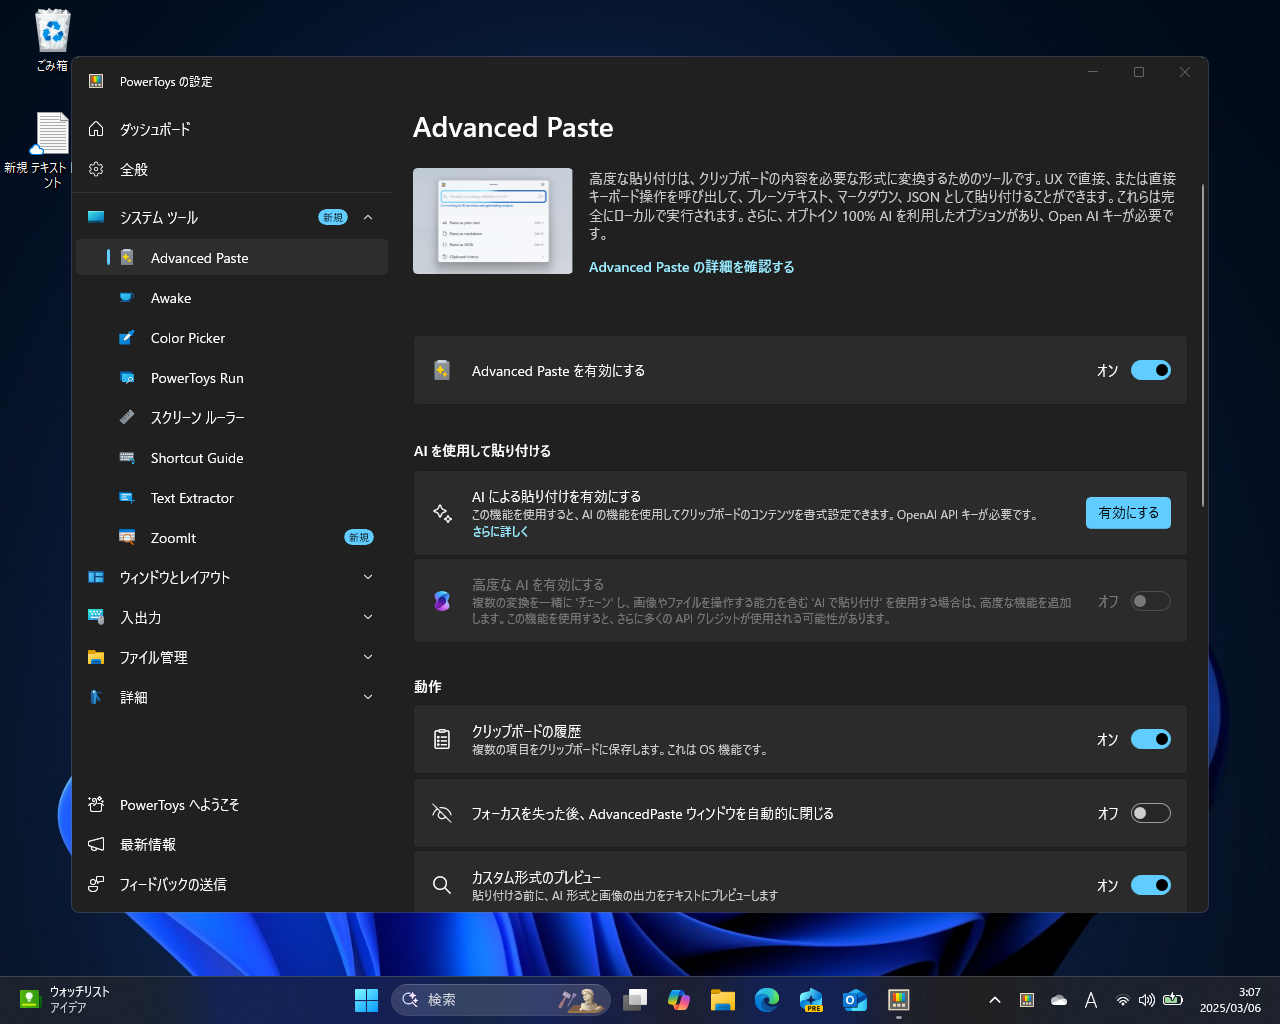Image resolution: width=1280 pixels, height=1024 pixels.
Task: Open Advanced Paste の詳細を確認する link
Action: [691, 267]
